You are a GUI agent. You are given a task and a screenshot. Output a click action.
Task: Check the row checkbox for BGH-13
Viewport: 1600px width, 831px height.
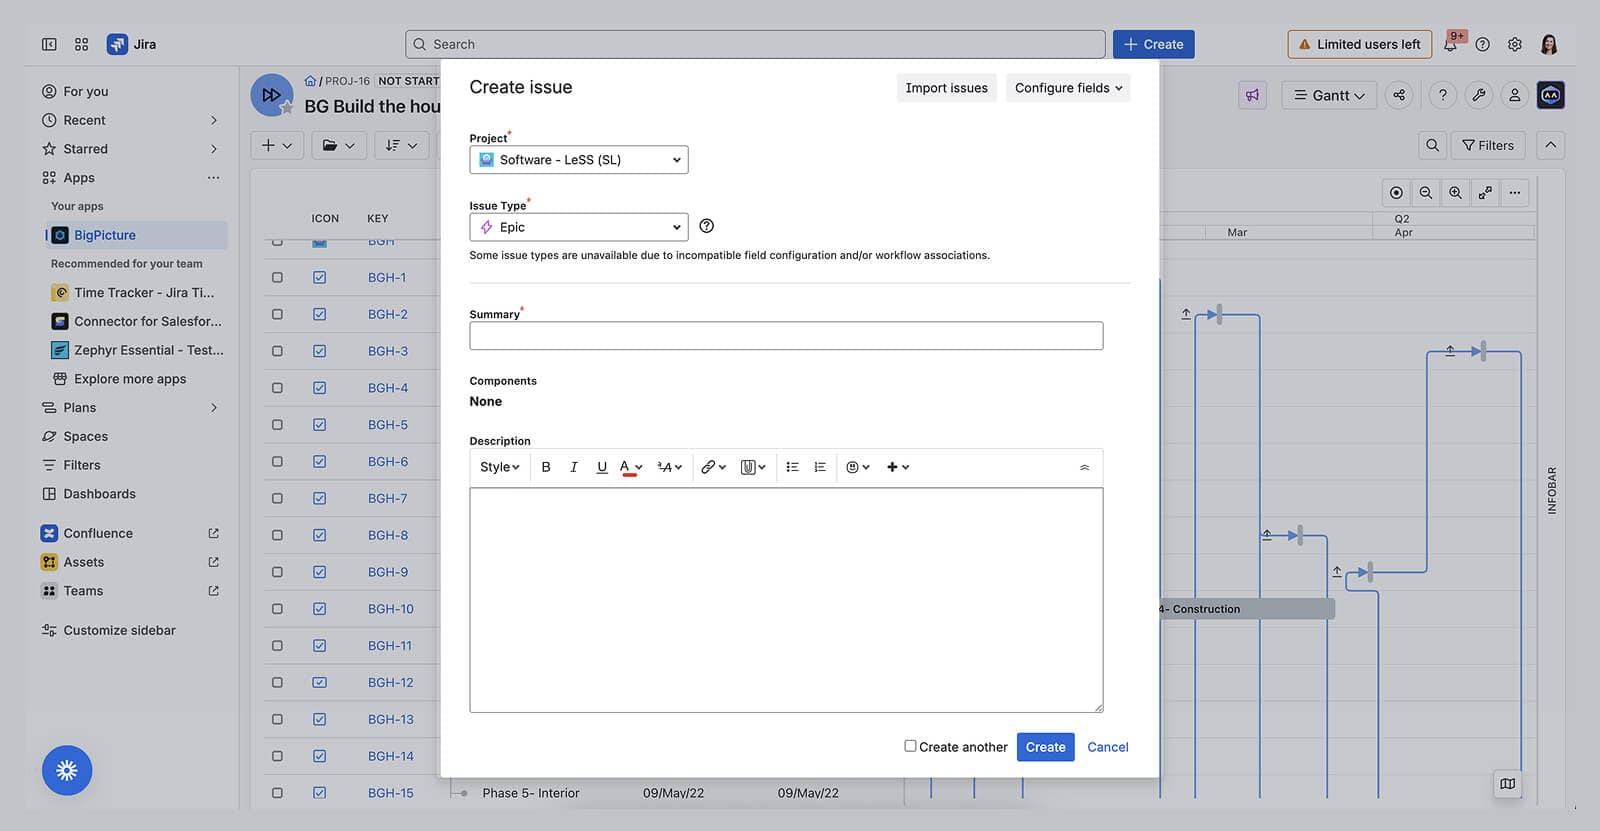(277, 719)
